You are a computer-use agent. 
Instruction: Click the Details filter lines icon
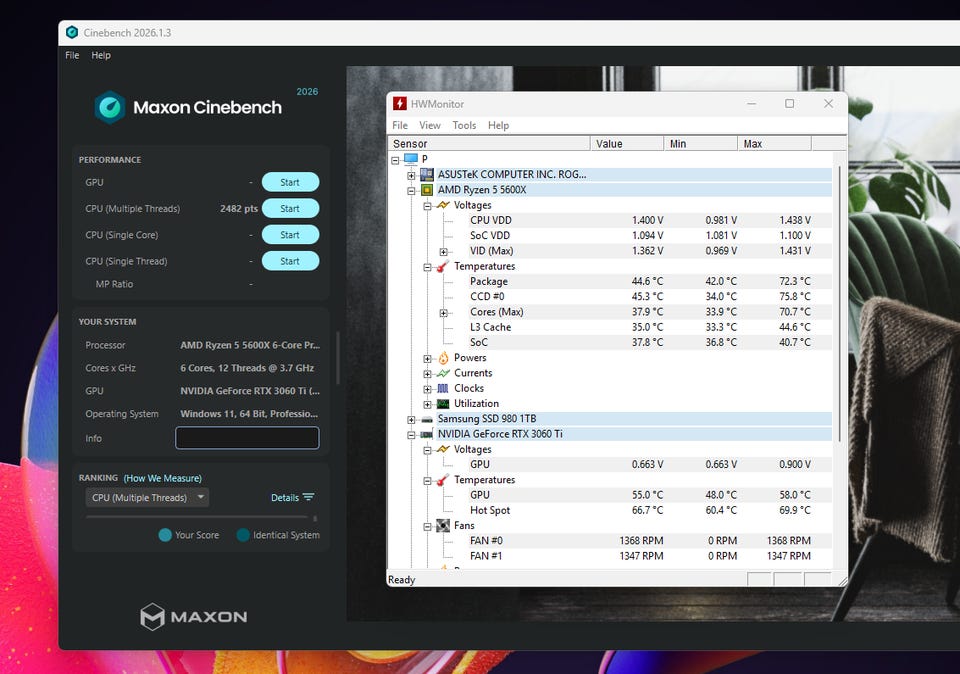click(x=309, y=497)
